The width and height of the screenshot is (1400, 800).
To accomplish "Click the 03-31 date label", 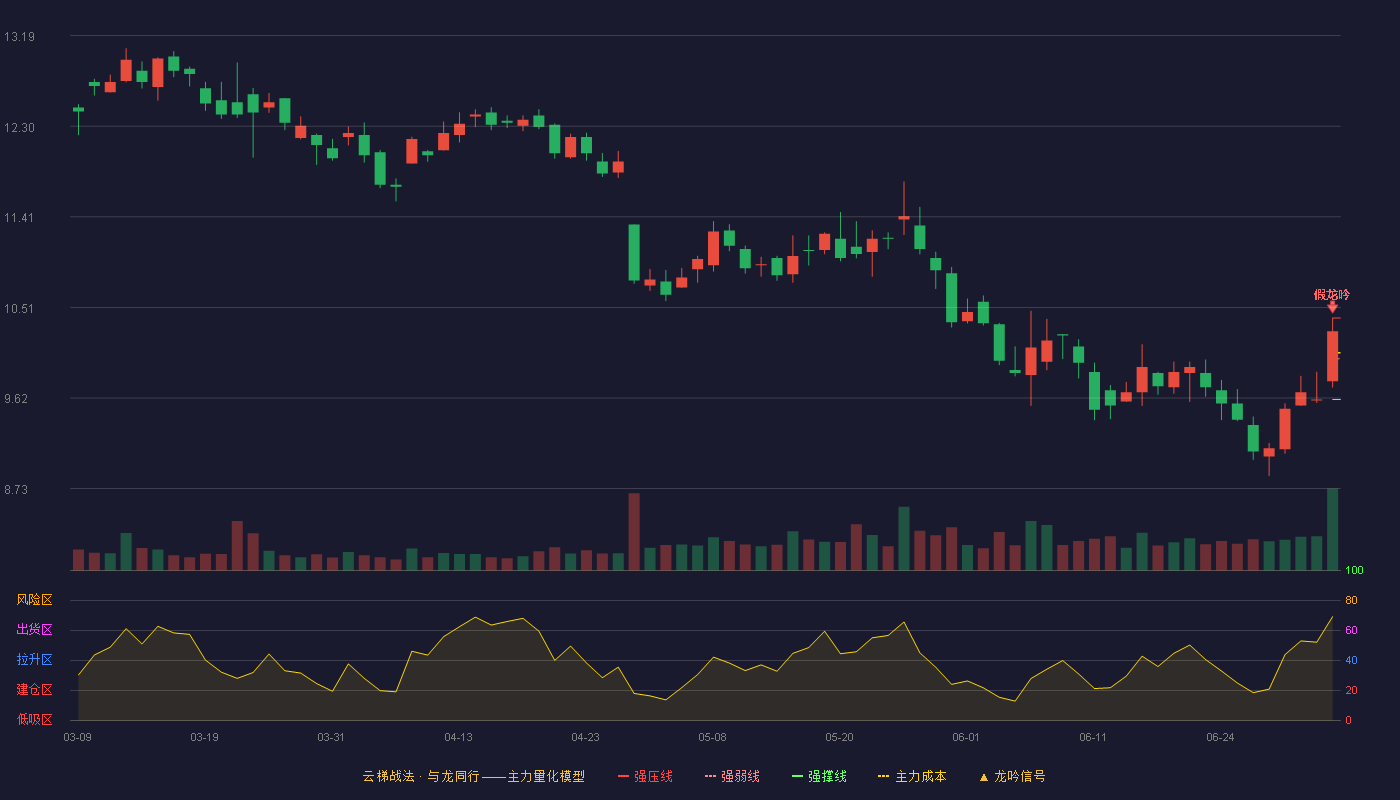I will (x=331, y=737).
